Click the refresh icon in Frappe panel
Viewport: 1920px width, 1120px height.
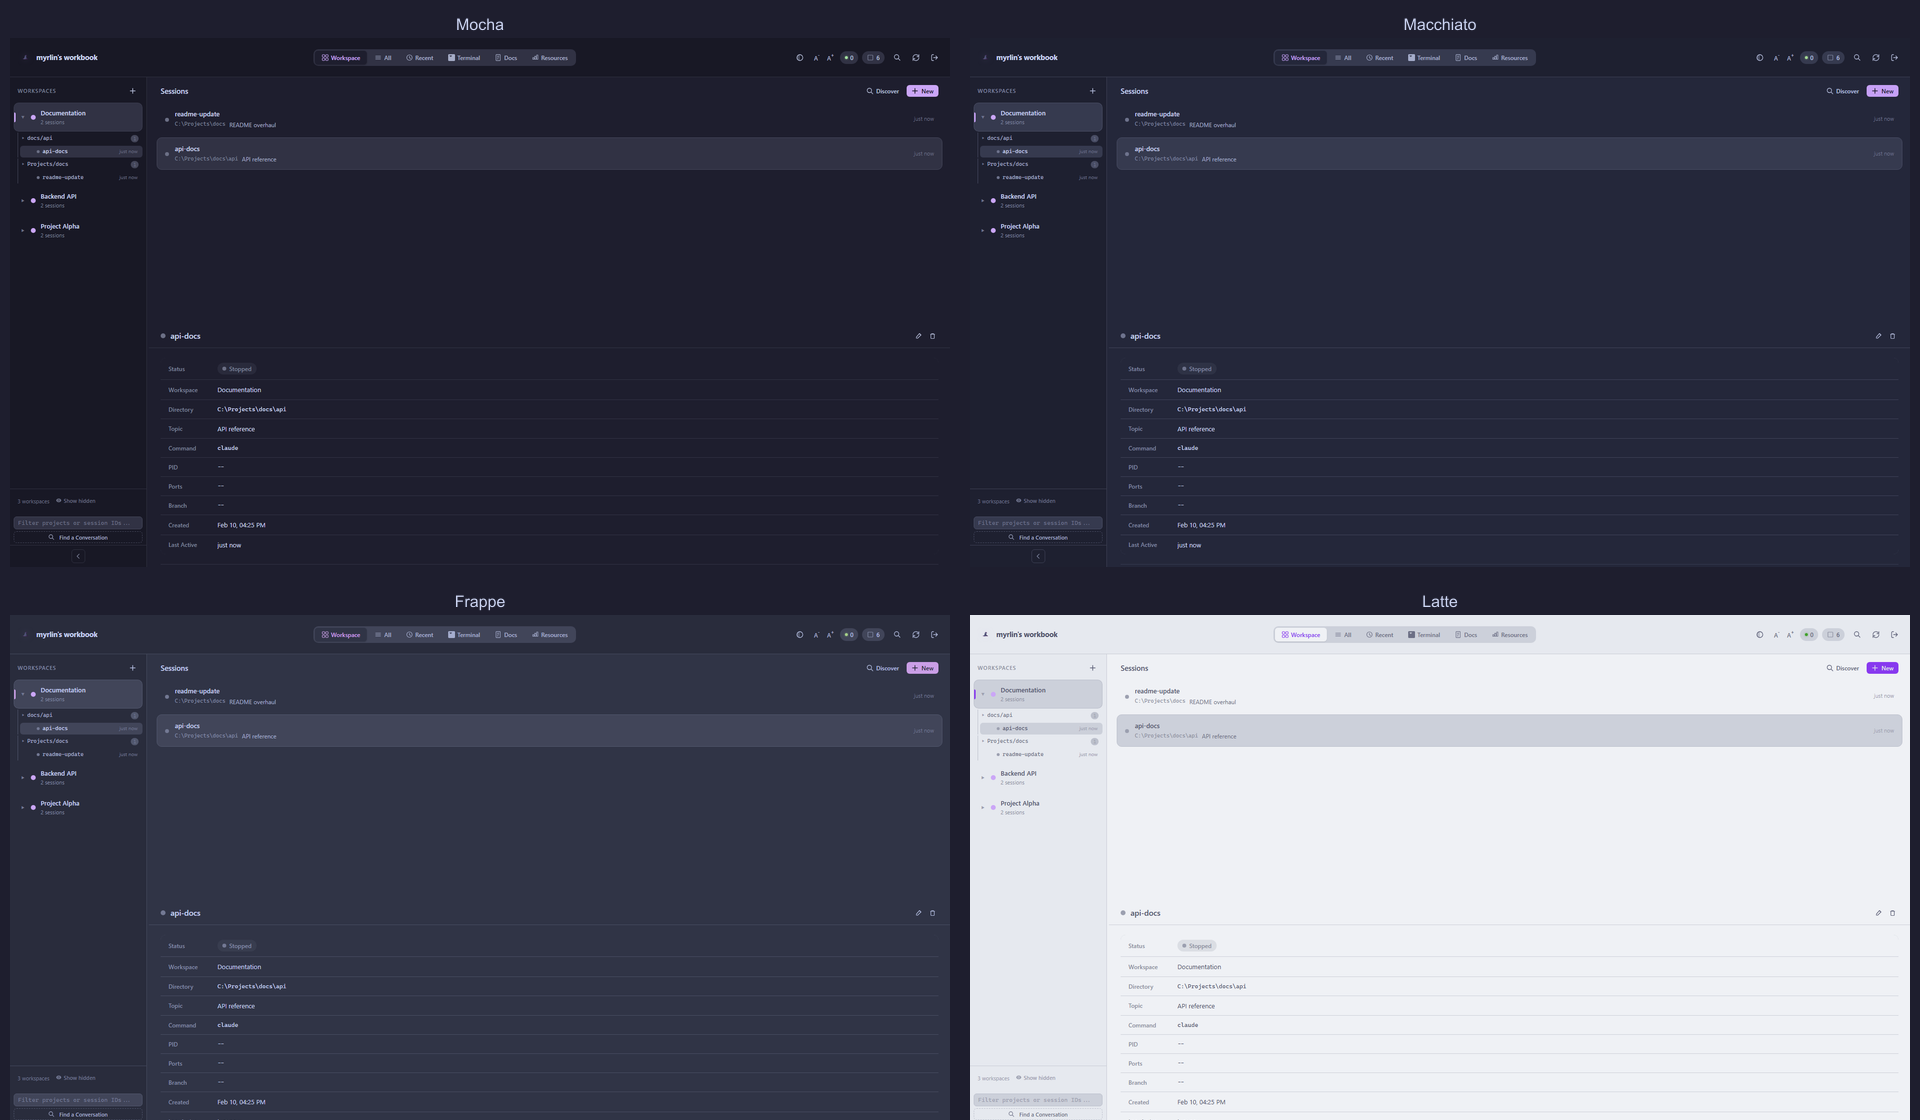click(x=916, y=635)
